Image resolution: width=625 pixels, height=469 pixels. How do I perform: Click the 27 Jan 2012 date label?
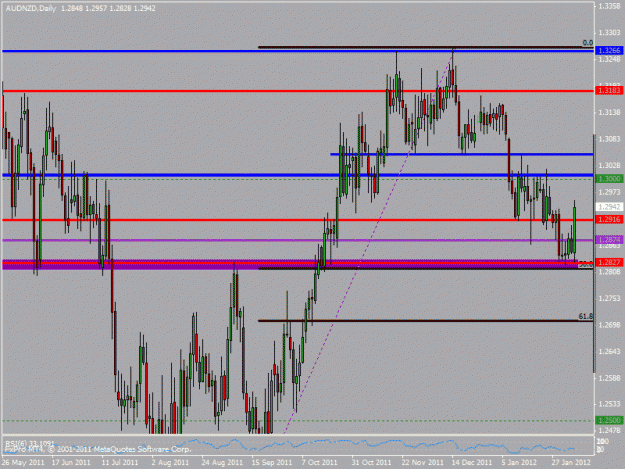tap(571, 463)
